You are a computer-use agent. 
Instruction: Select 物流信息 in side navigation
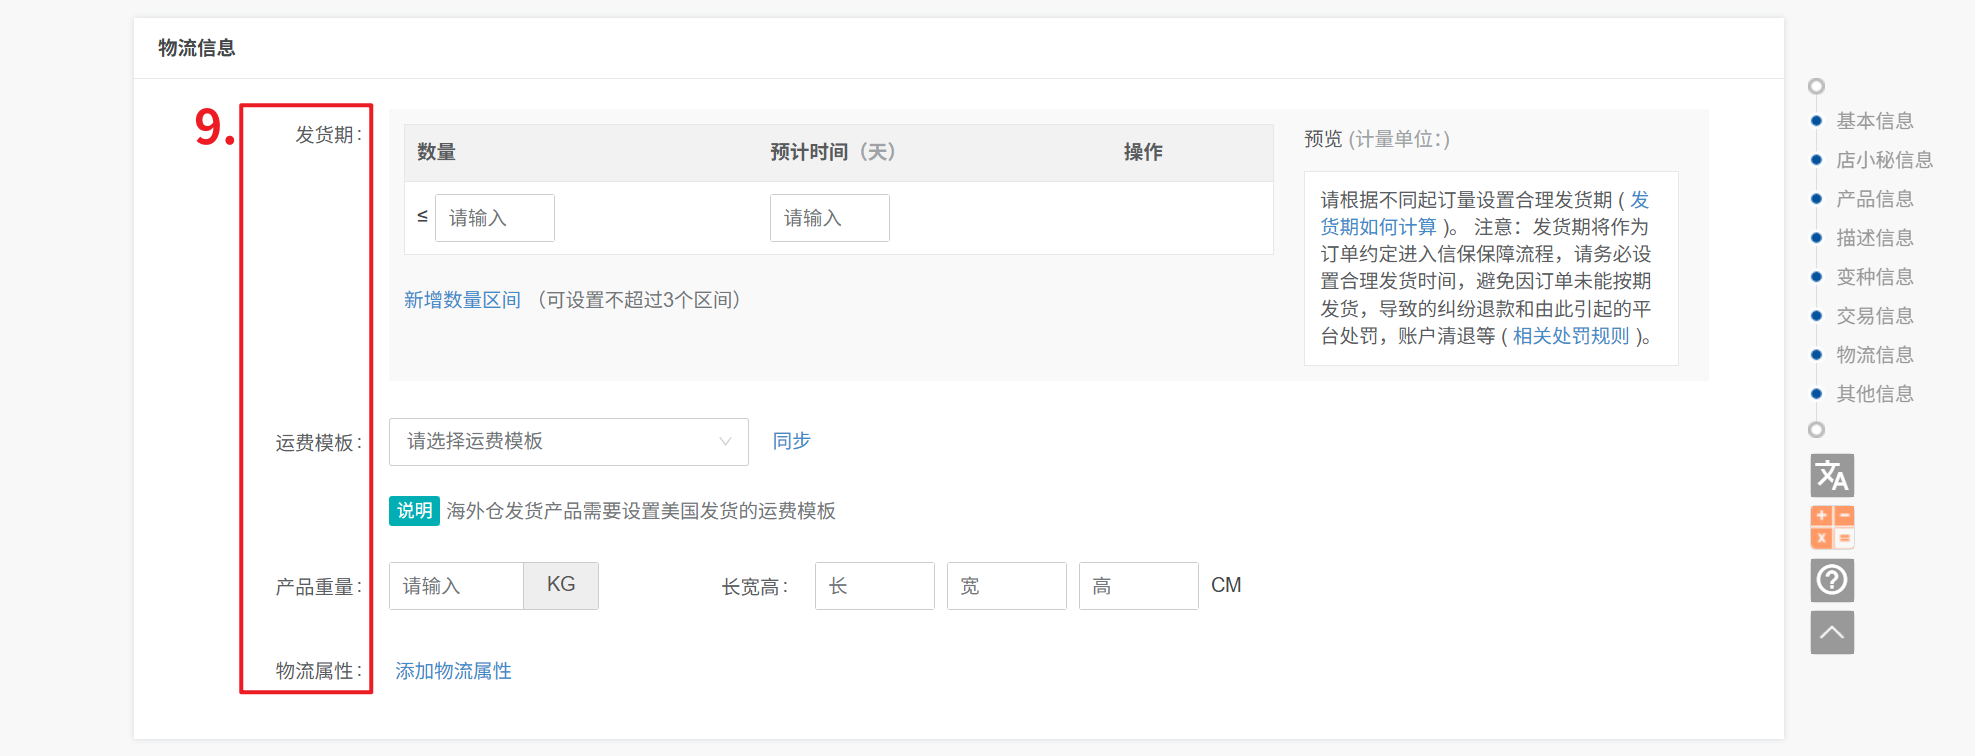(x=1874, y=355)
